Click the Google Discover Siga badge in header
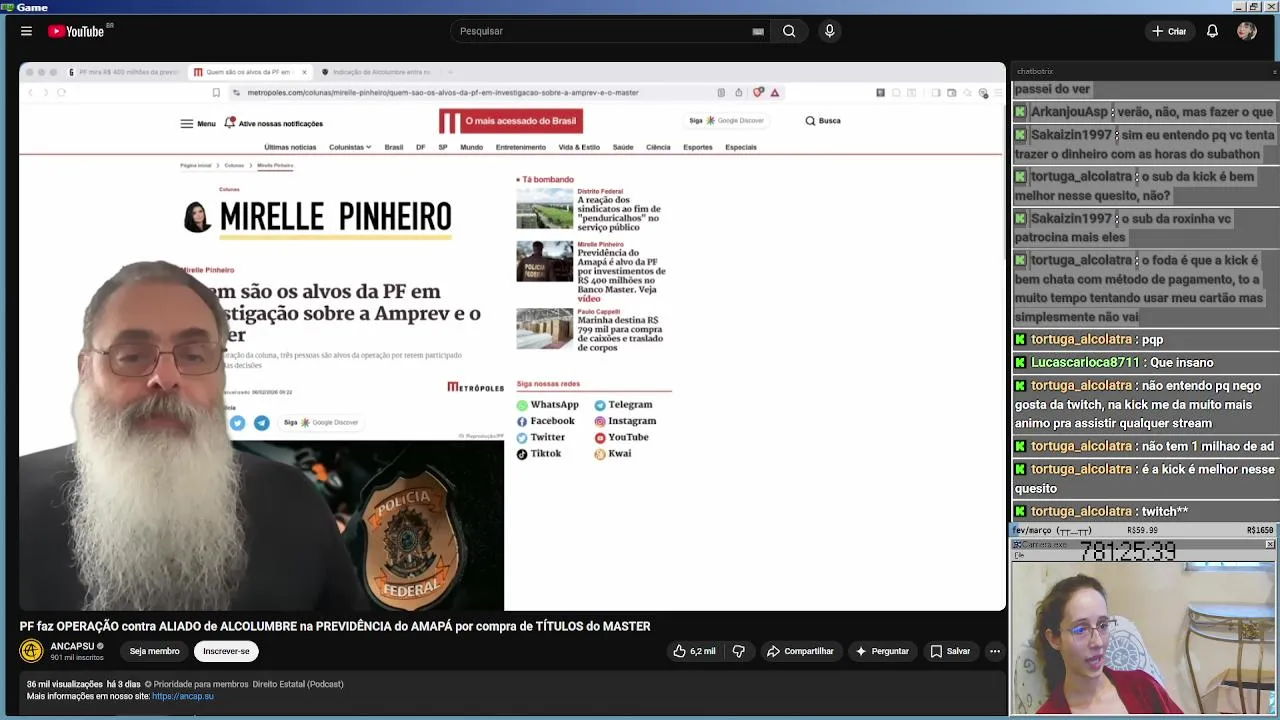The width and height of the screenshot is (1280, 720). 727,121
